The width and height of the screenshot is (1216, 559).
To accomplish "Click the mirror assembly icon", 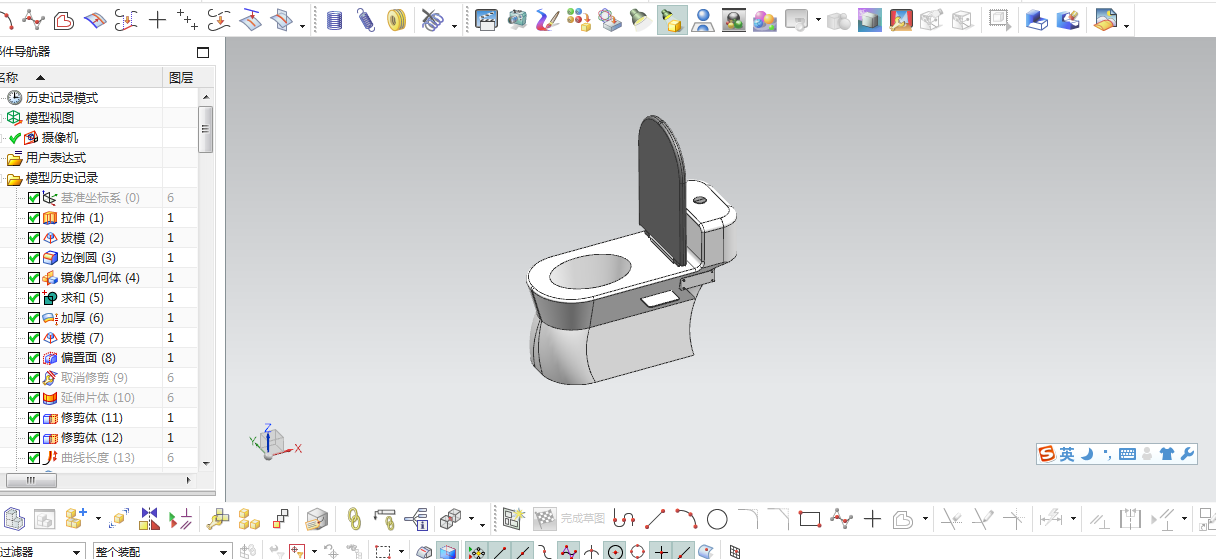I will click(x=150, y=519).
